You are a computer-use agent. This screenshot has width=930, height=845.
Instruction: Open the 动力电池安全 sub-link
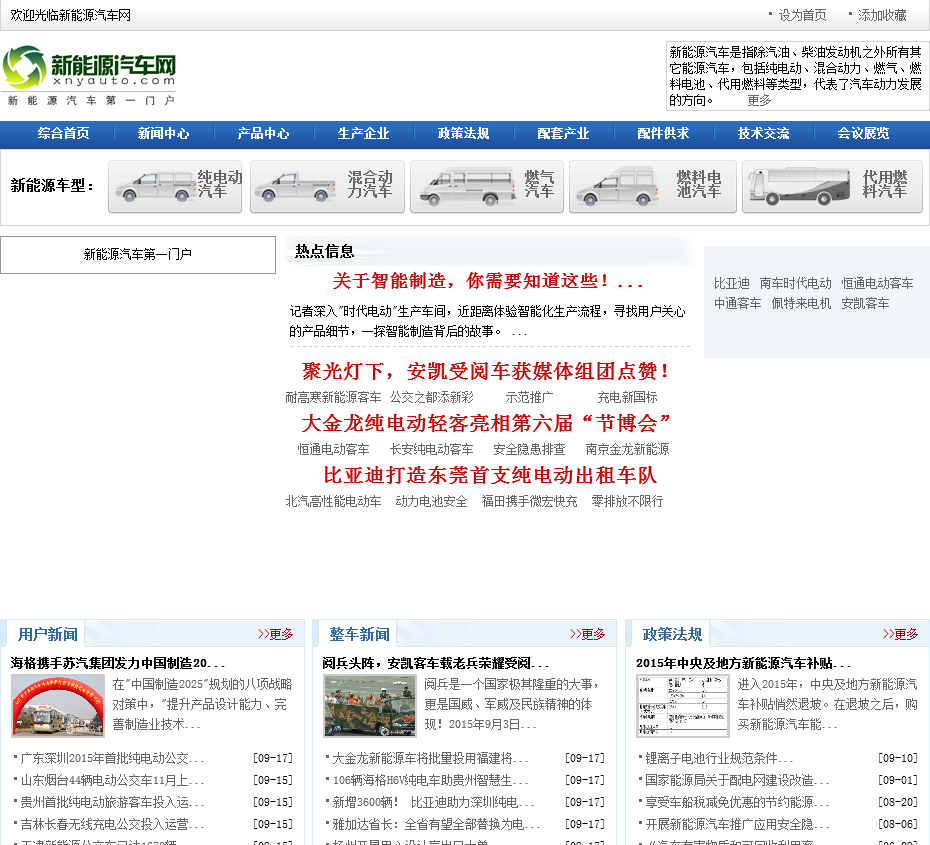coord(431,502)
